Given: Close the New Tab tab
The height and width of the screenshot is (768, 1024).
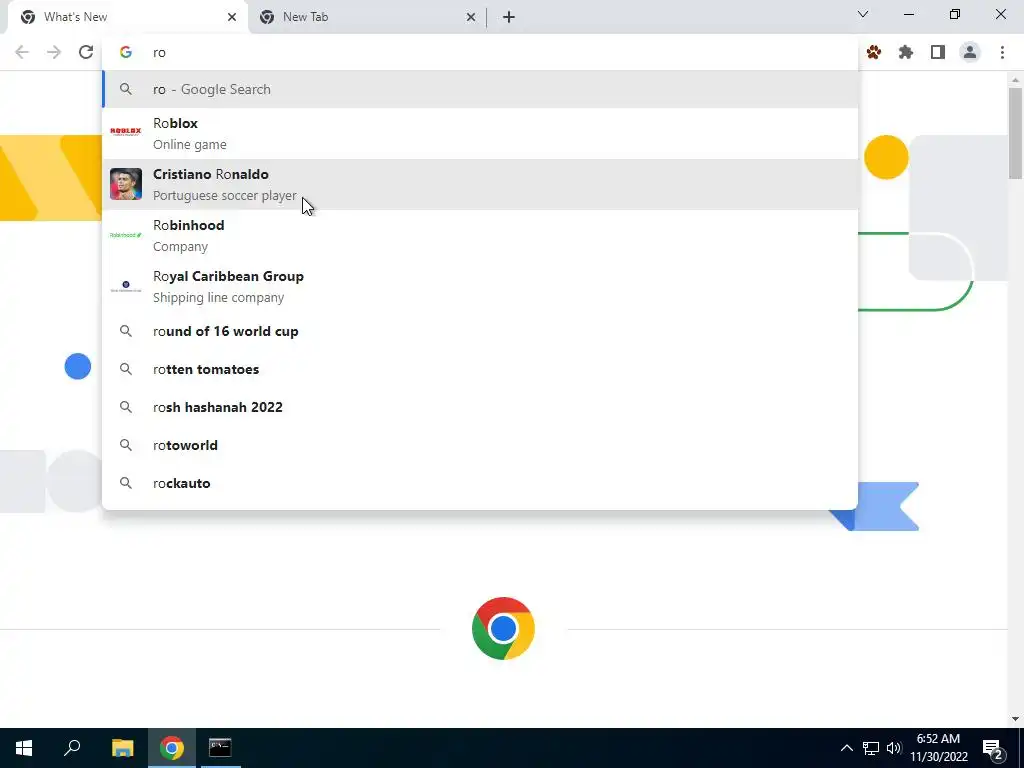Looking at the screenshot, I should tap(471, 17).
